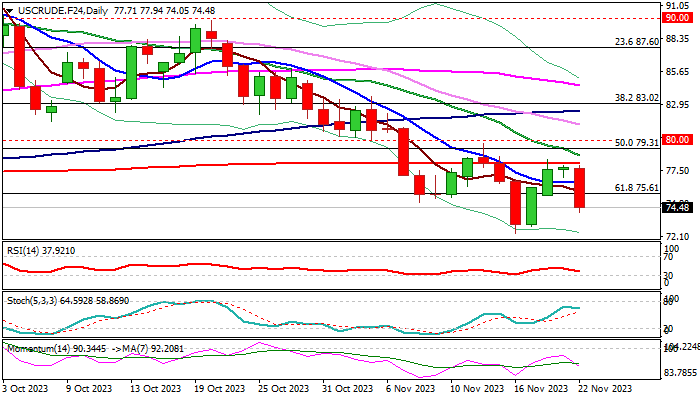Click the red 90.00 price level tag
700x400 pixels.
(677, 18)
